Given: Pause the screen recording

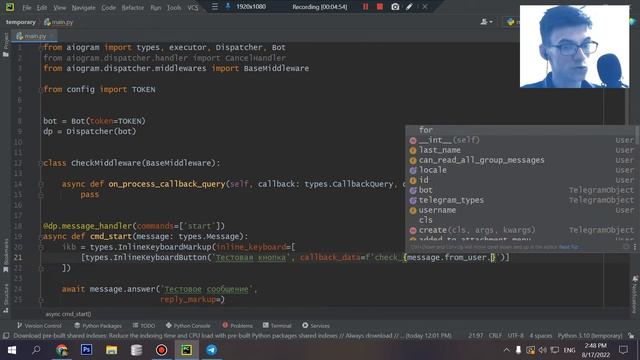Looking at the screenshot, I should pyautogui.click(x=365, y=7).
